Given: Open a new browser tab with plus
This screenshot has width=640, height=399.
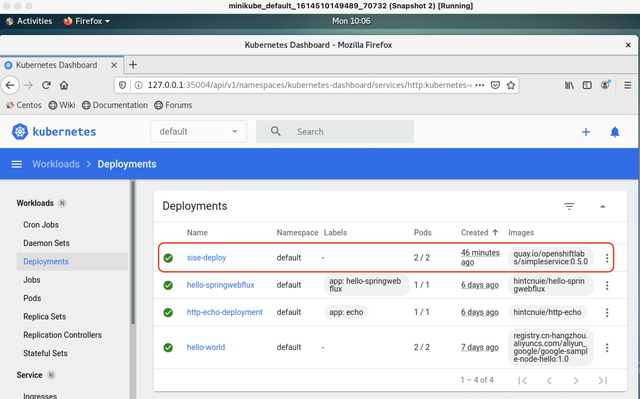Looking at the screenshot, I should point(133,64).
